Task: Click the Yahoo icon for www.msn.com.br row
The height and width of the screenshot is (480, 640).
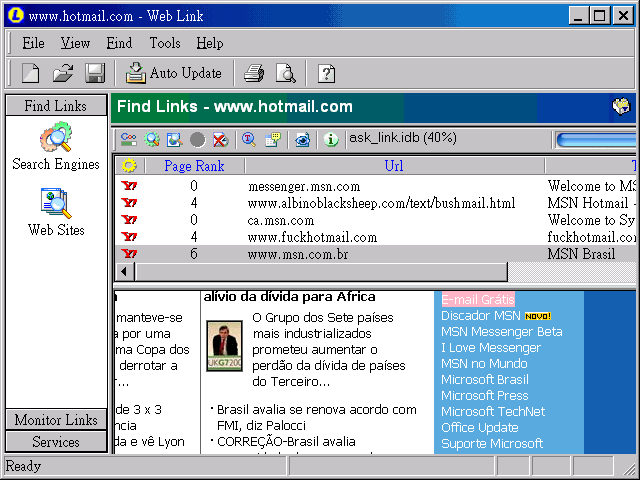Action: pos(129,254)
